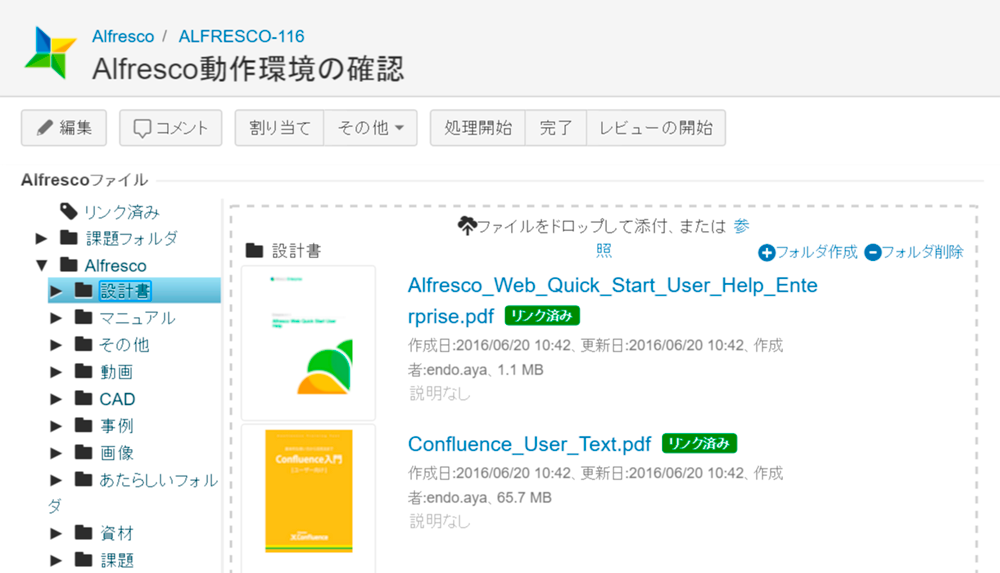Click リンク済み badge beside Confluence_User_Text.pdf
This screenshot has height=573, width=1000.
pos(699,443)
